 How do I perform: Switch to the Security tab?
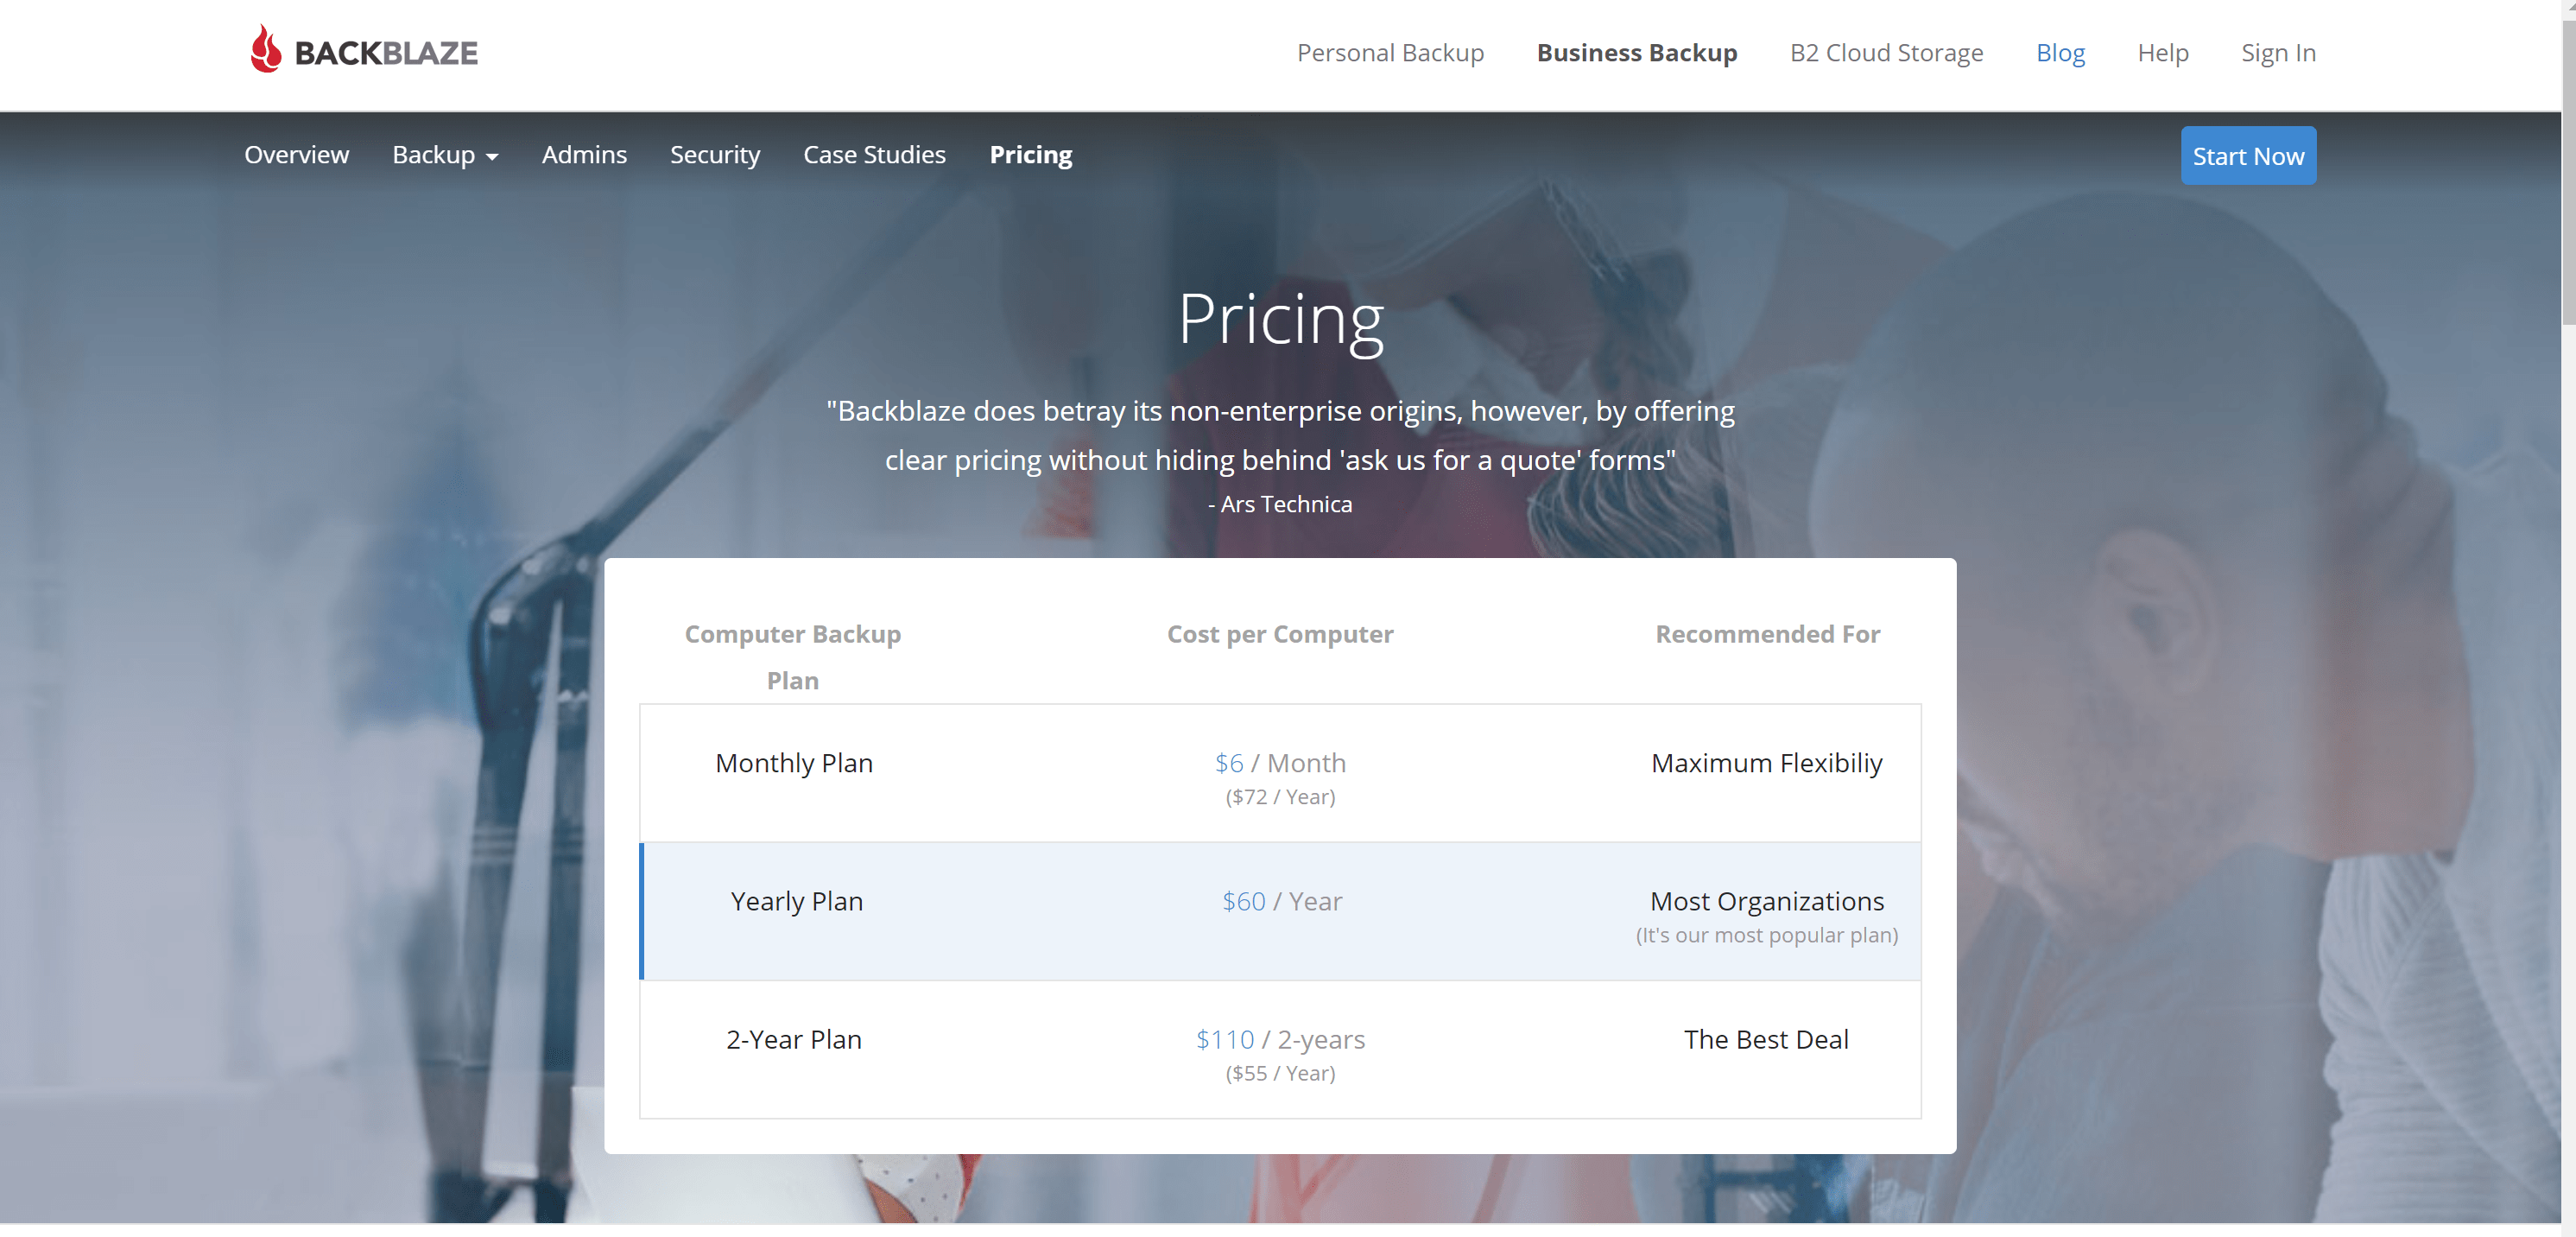click(715, 155)
